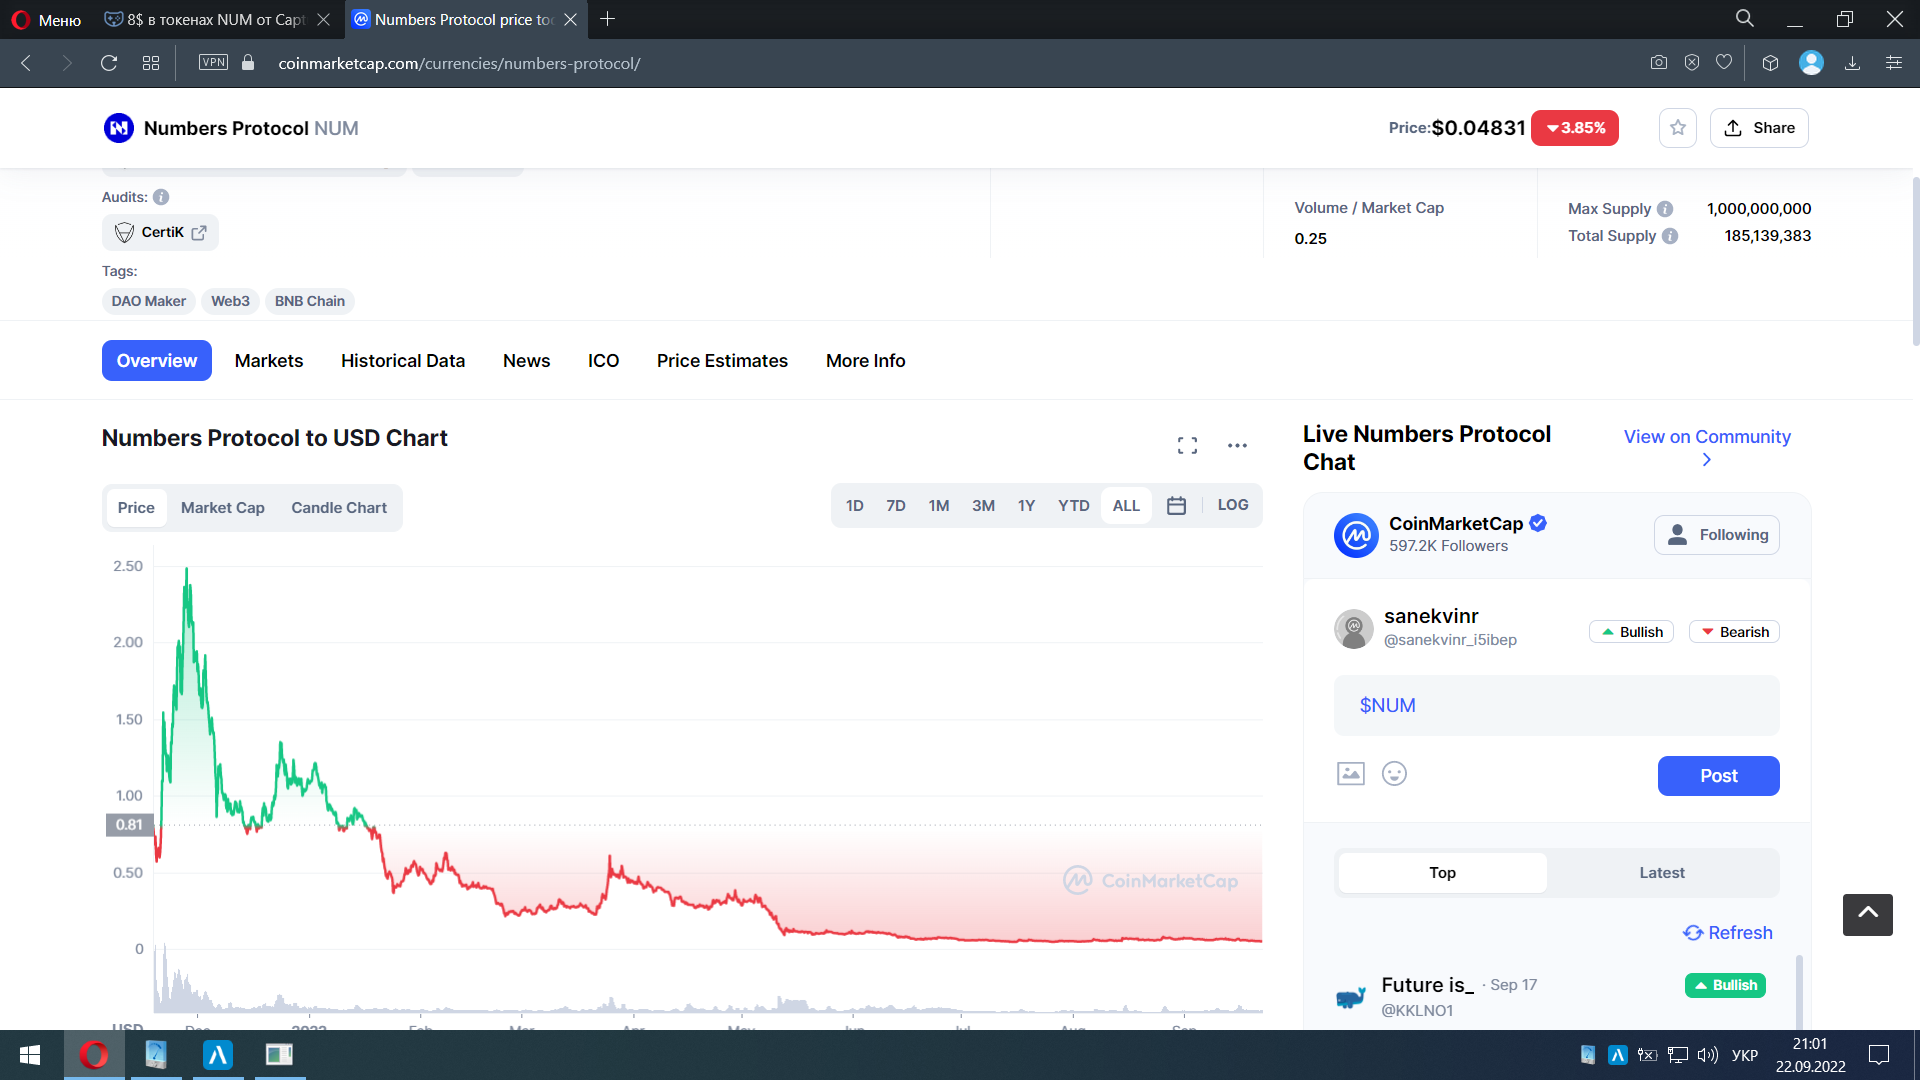
Task: Click the Total Supply info icon
Action: [x=1670, y=236]
